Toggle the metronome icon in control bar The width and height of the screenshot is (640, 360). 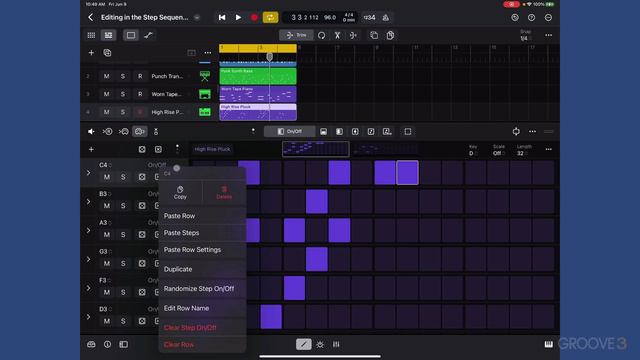click(x=386, y=18)
